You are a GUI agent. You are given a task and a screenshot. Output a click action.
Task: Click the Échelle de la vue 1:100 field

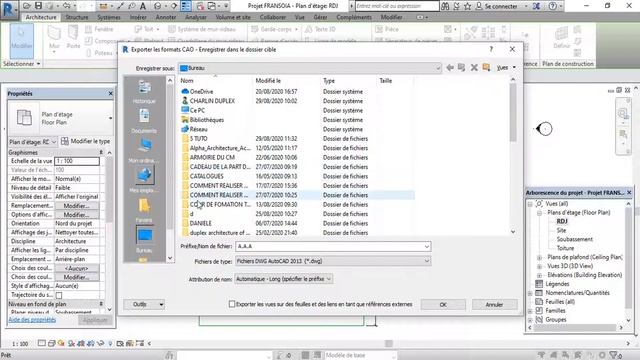point(77,161)
